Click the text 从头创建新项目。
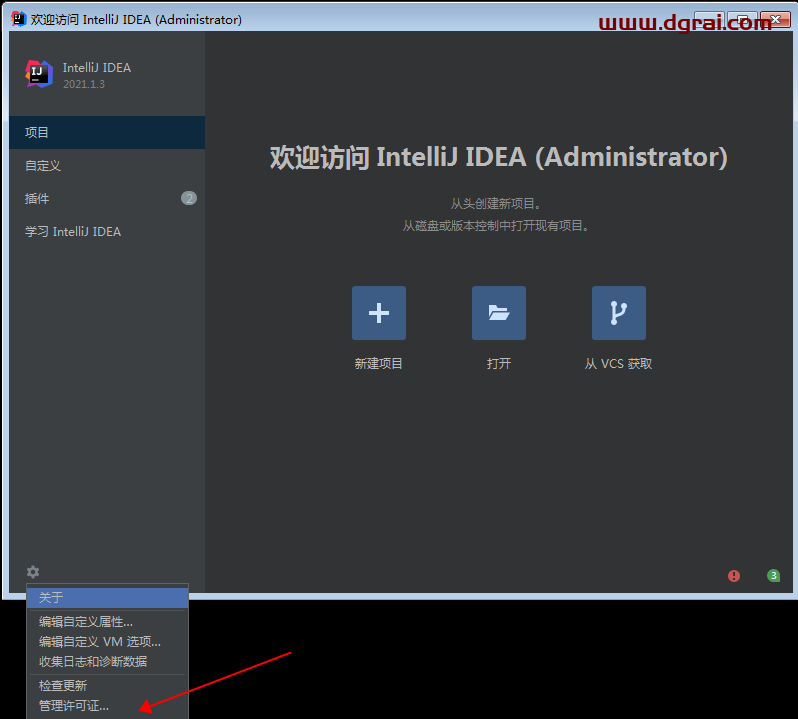The height and width of the screenshot is (719, 798). tap(496, 204)
